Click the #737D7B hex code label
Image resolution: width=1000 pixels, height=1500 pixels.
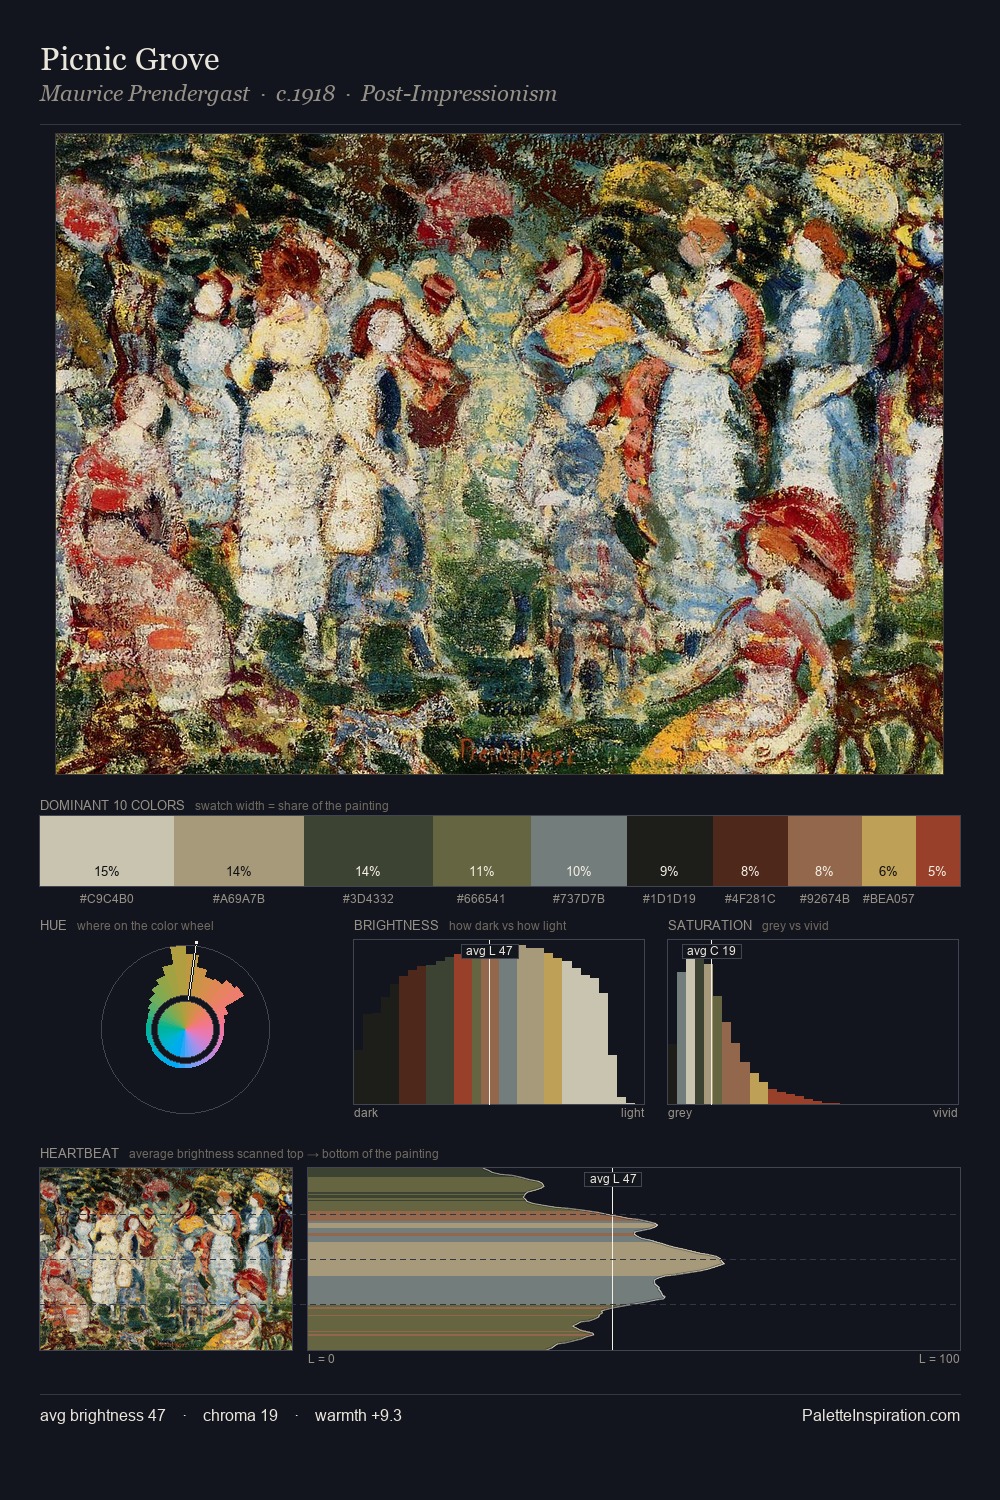tap(579, 899)
